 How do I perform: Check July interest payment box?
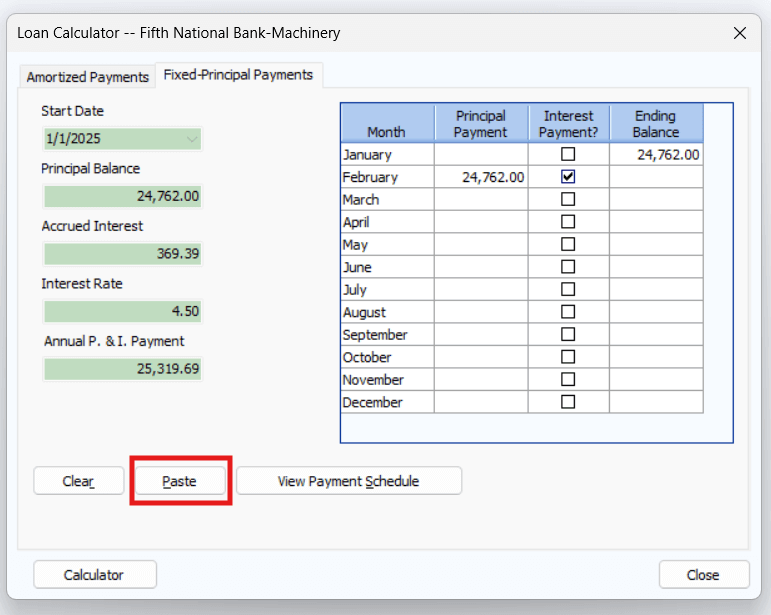[568, 289]
